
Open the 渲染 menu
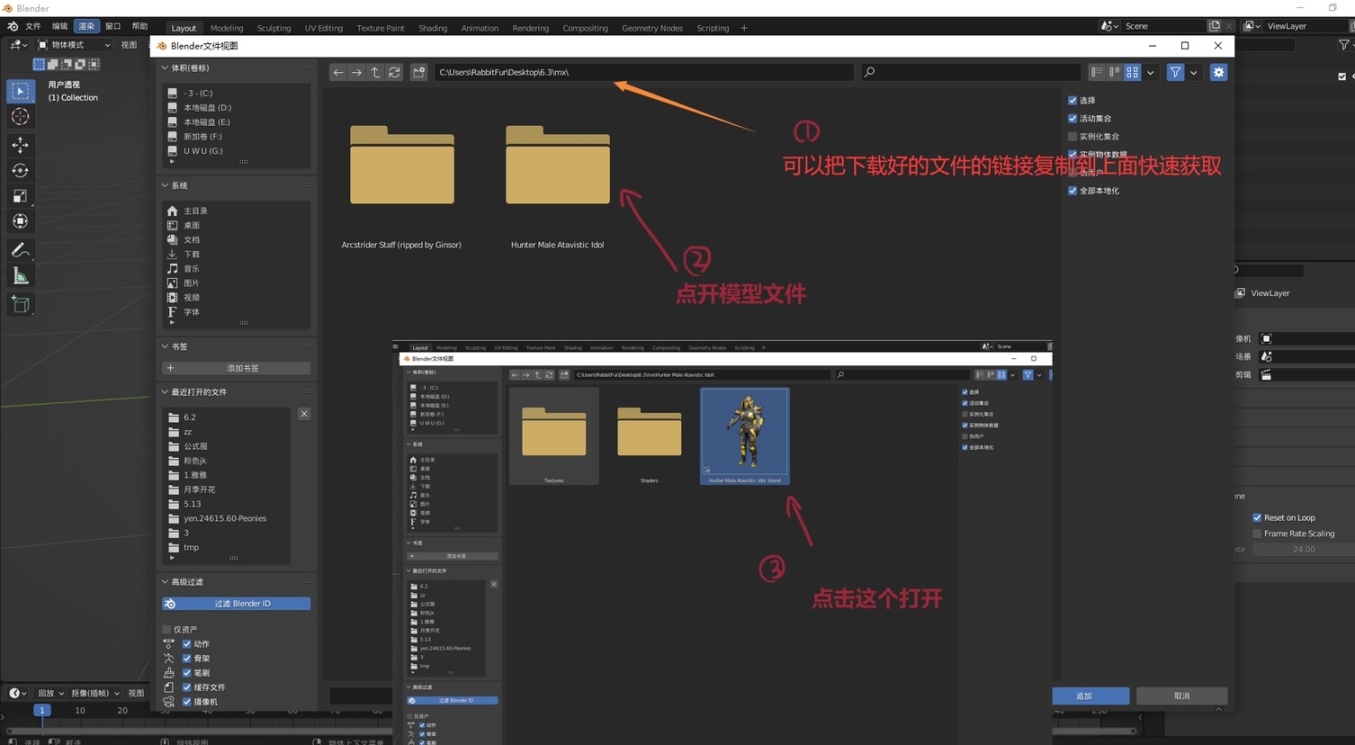point(86,27)
